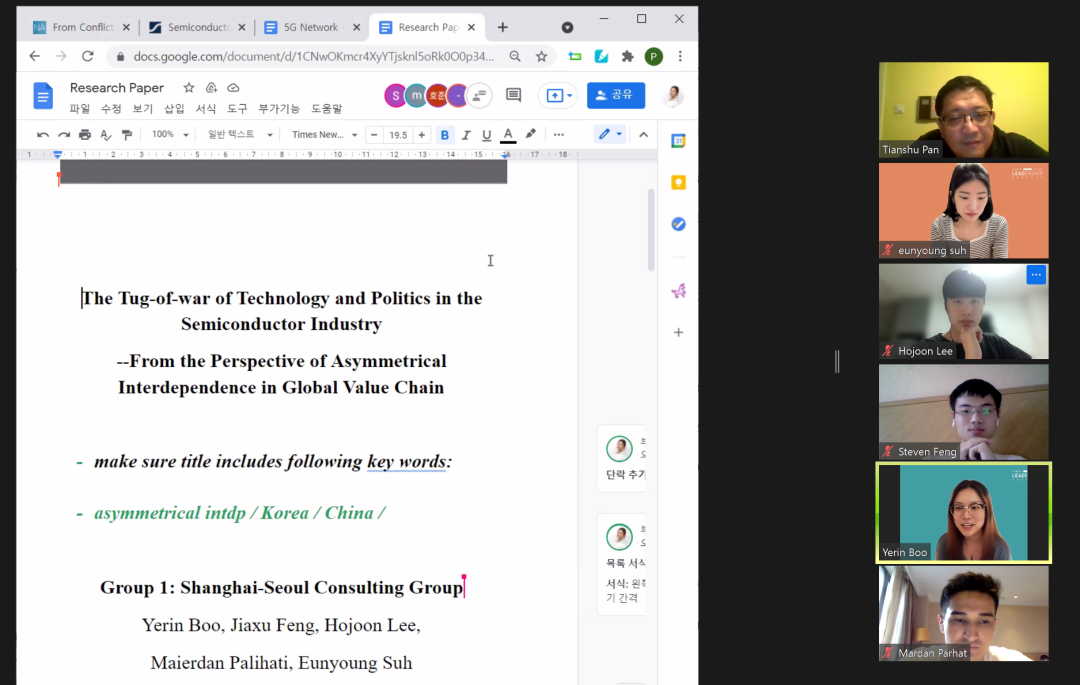Image resolution: width=1080 pixels, height=685 pixels.
Task: Open comment history
Action: pyautogui.click(x=513, y=95)
